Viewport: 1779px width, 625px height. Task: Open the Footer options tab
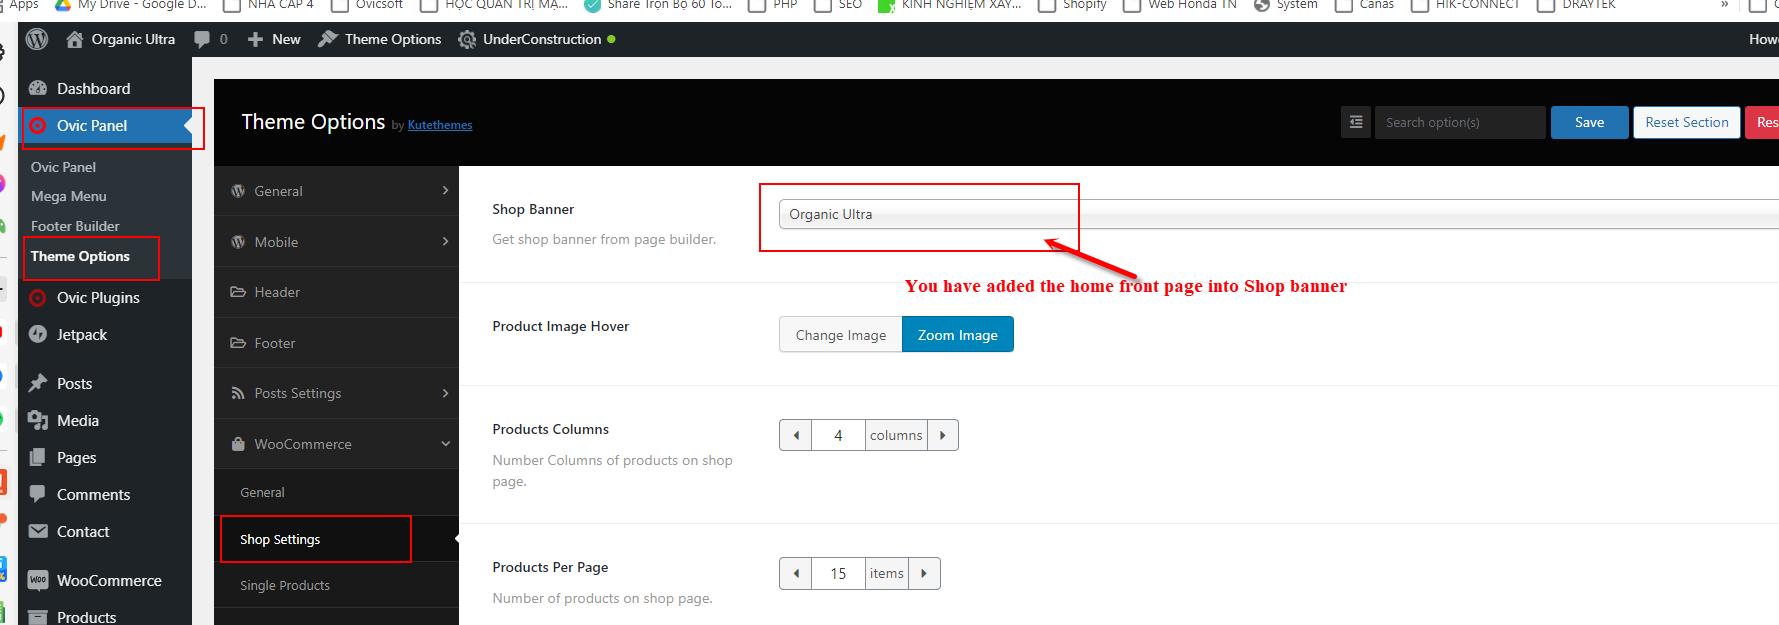pos(336,343)
